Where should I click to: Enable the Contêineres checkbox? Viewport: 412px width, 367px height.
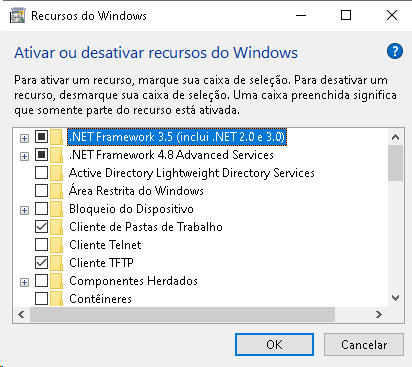[41, 298]
